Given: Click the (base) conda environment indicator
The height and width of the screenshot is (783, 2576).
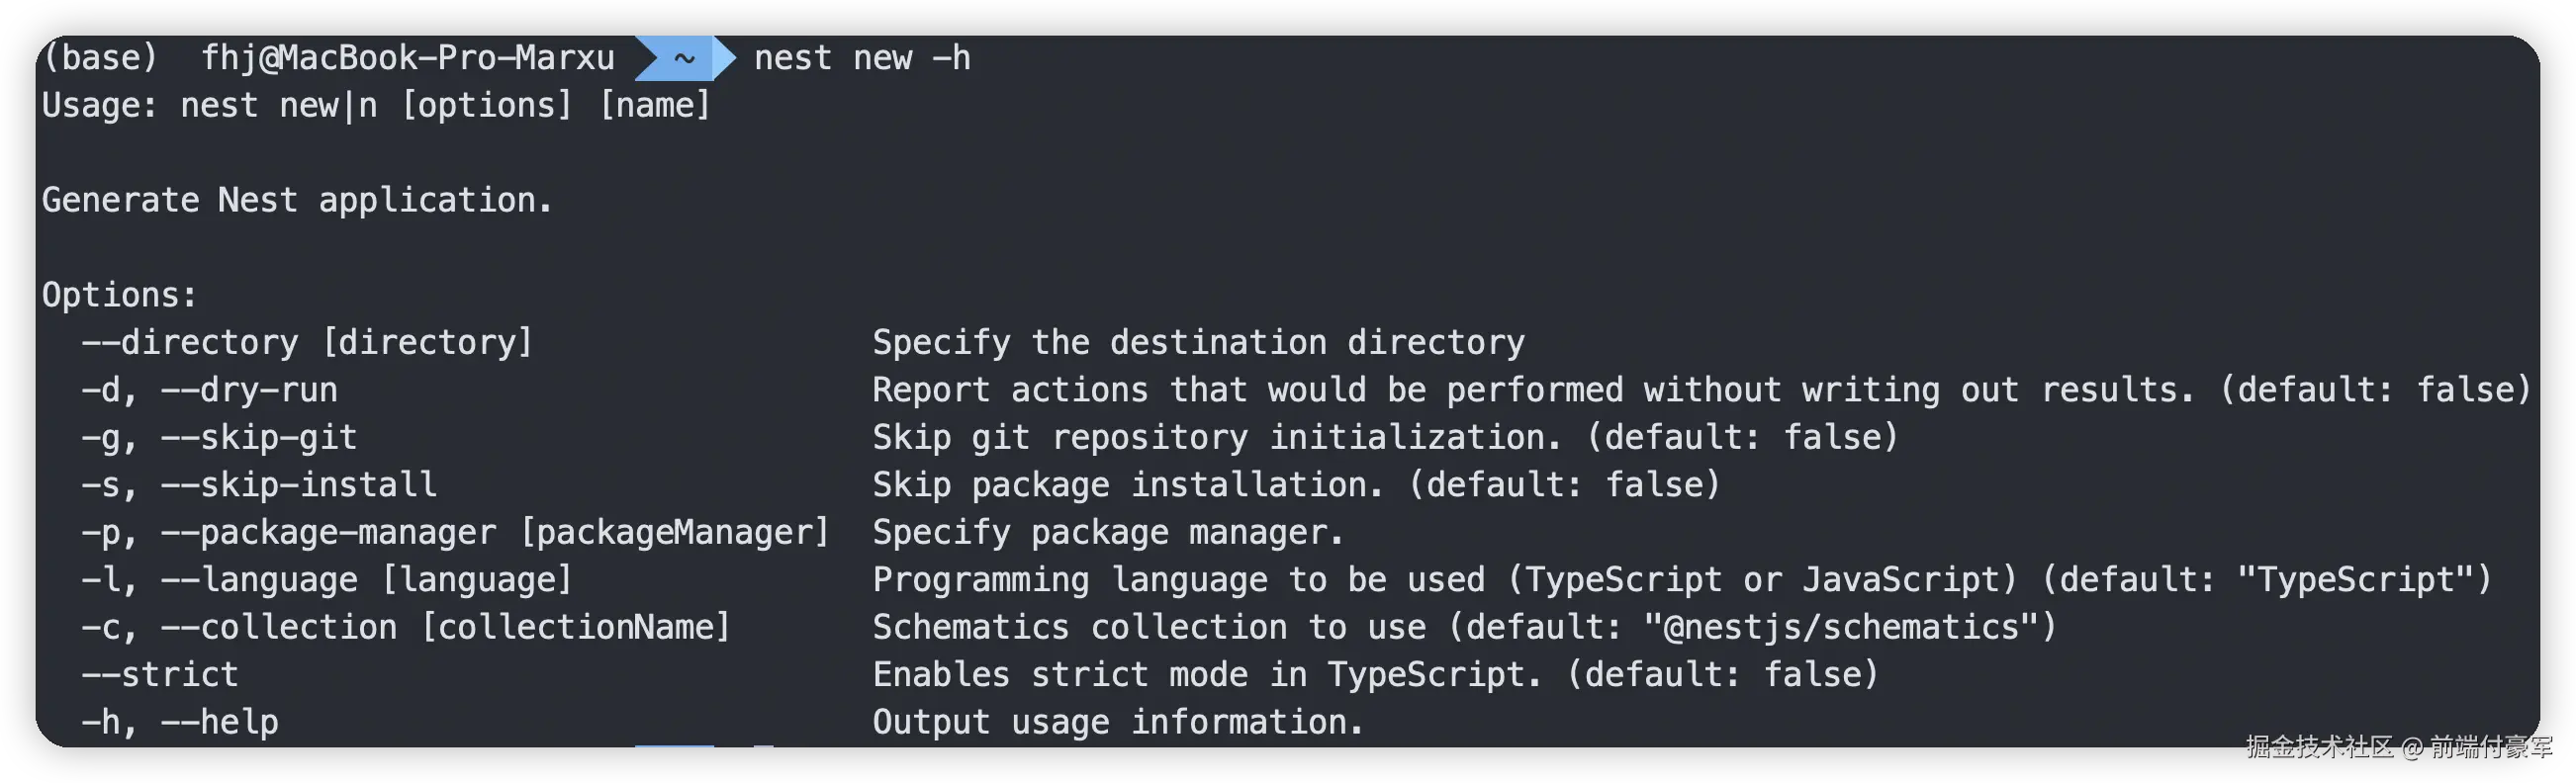Looking at the screenshot, I should click(x=100, y=58).
